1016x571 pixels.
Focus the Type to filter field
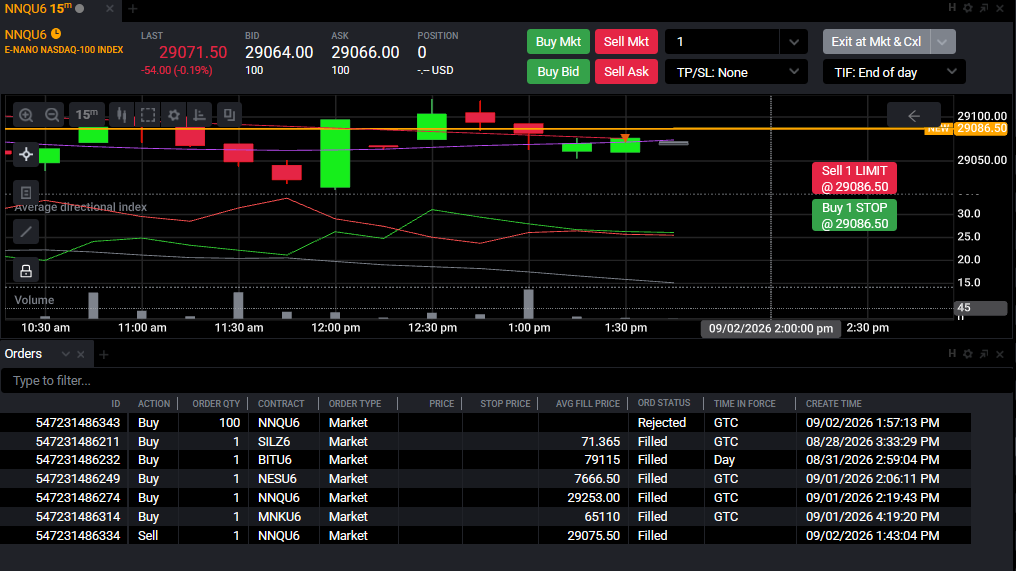tap(505, 380)
